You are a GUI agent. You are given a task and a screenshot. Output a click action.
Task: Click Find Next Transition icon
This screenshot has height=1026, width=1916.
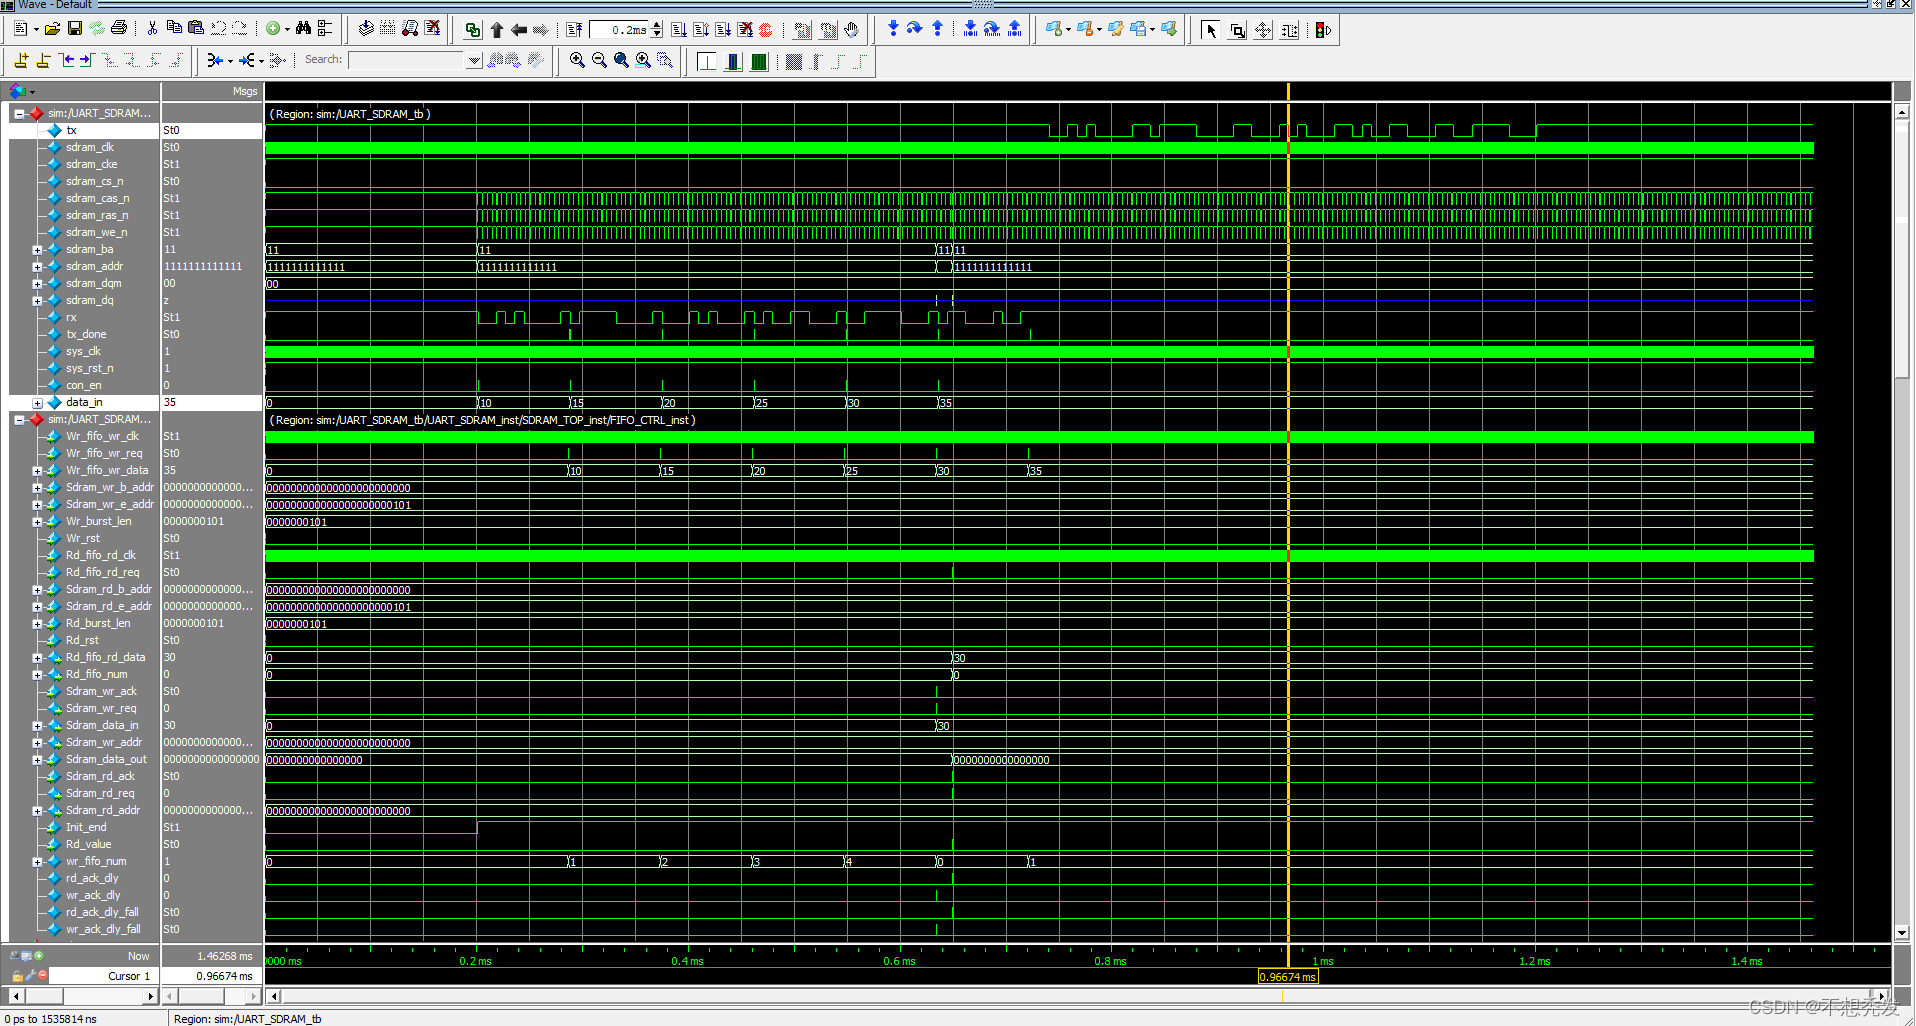pyautogui.click(x=87, y=61)
